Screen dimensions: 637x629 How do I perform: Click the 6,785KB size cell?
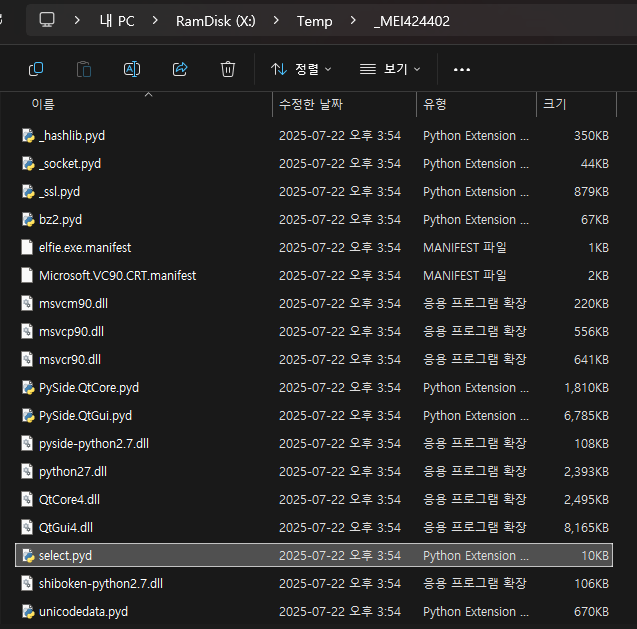tap(586, 416)
